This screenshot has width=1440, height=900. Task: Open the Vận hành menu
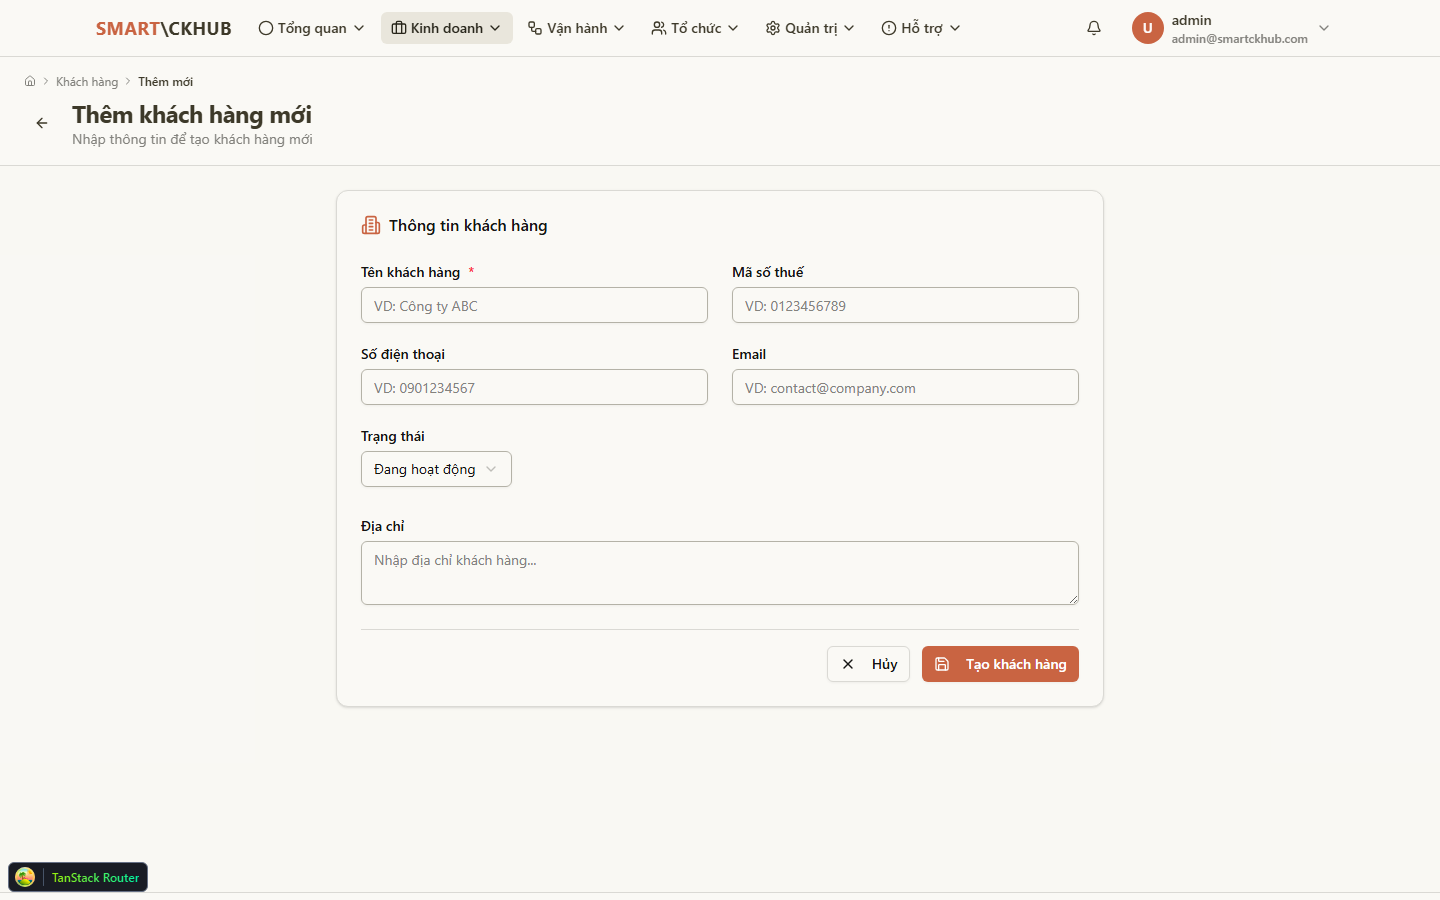[x=576, y=28]
